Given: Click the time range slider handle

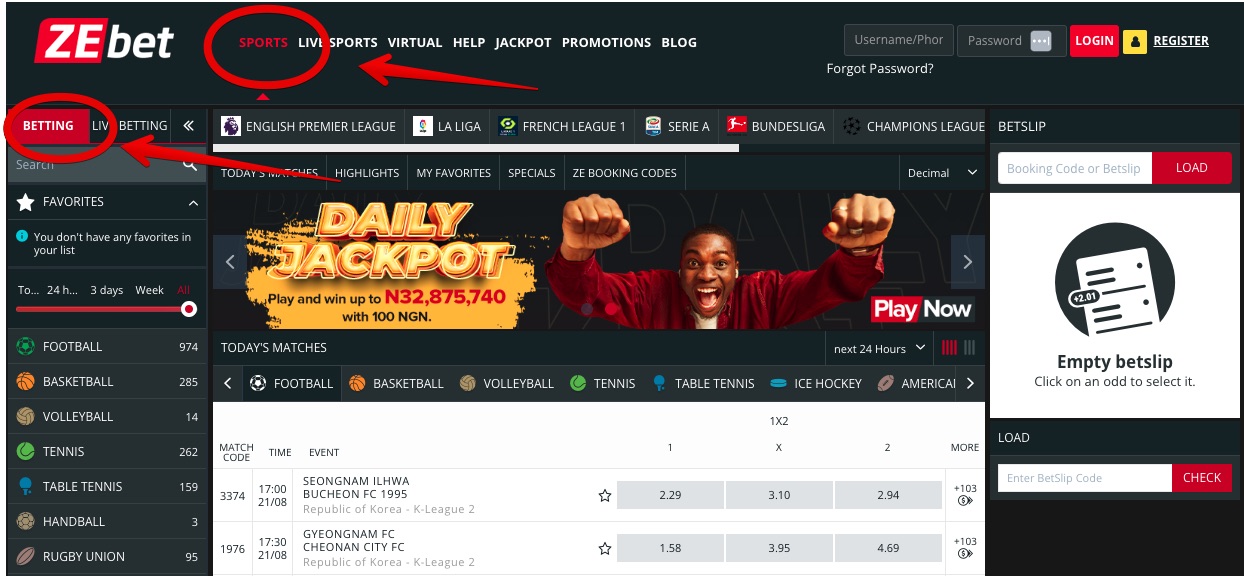Looking at the screenshot, I should pos(189,309).
